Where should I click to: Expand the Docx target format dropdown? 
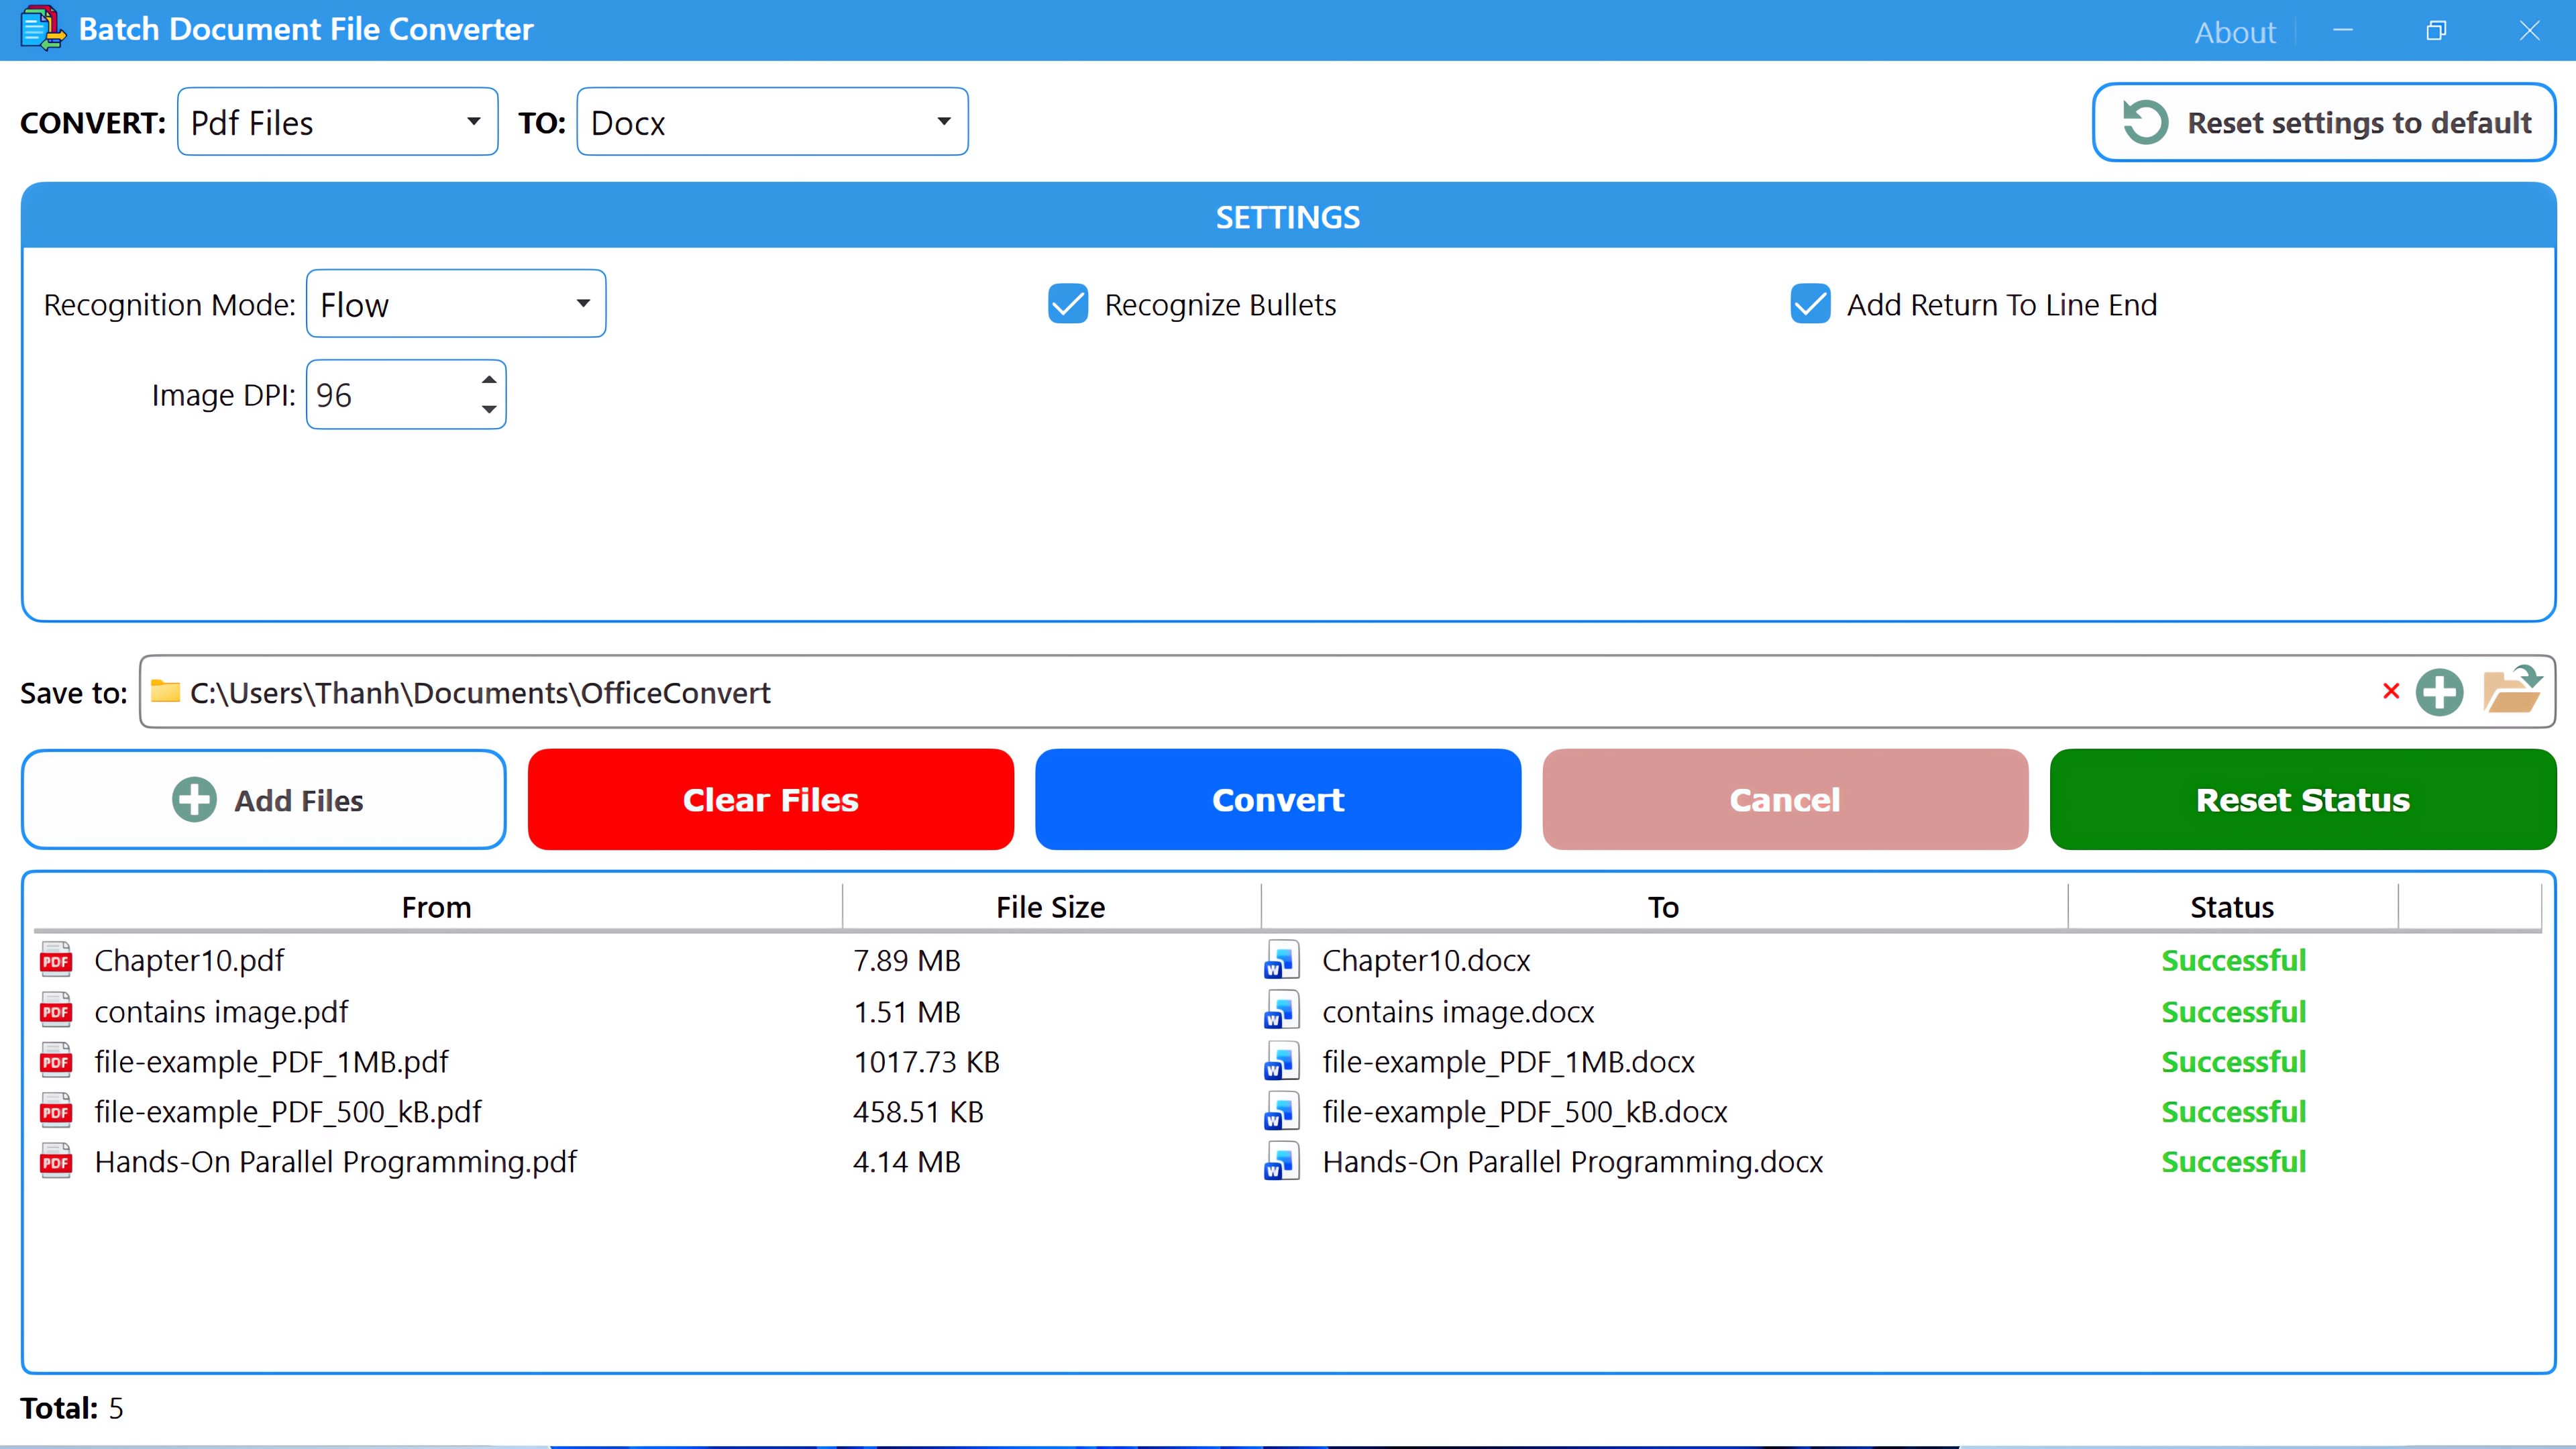click(772, 122)
